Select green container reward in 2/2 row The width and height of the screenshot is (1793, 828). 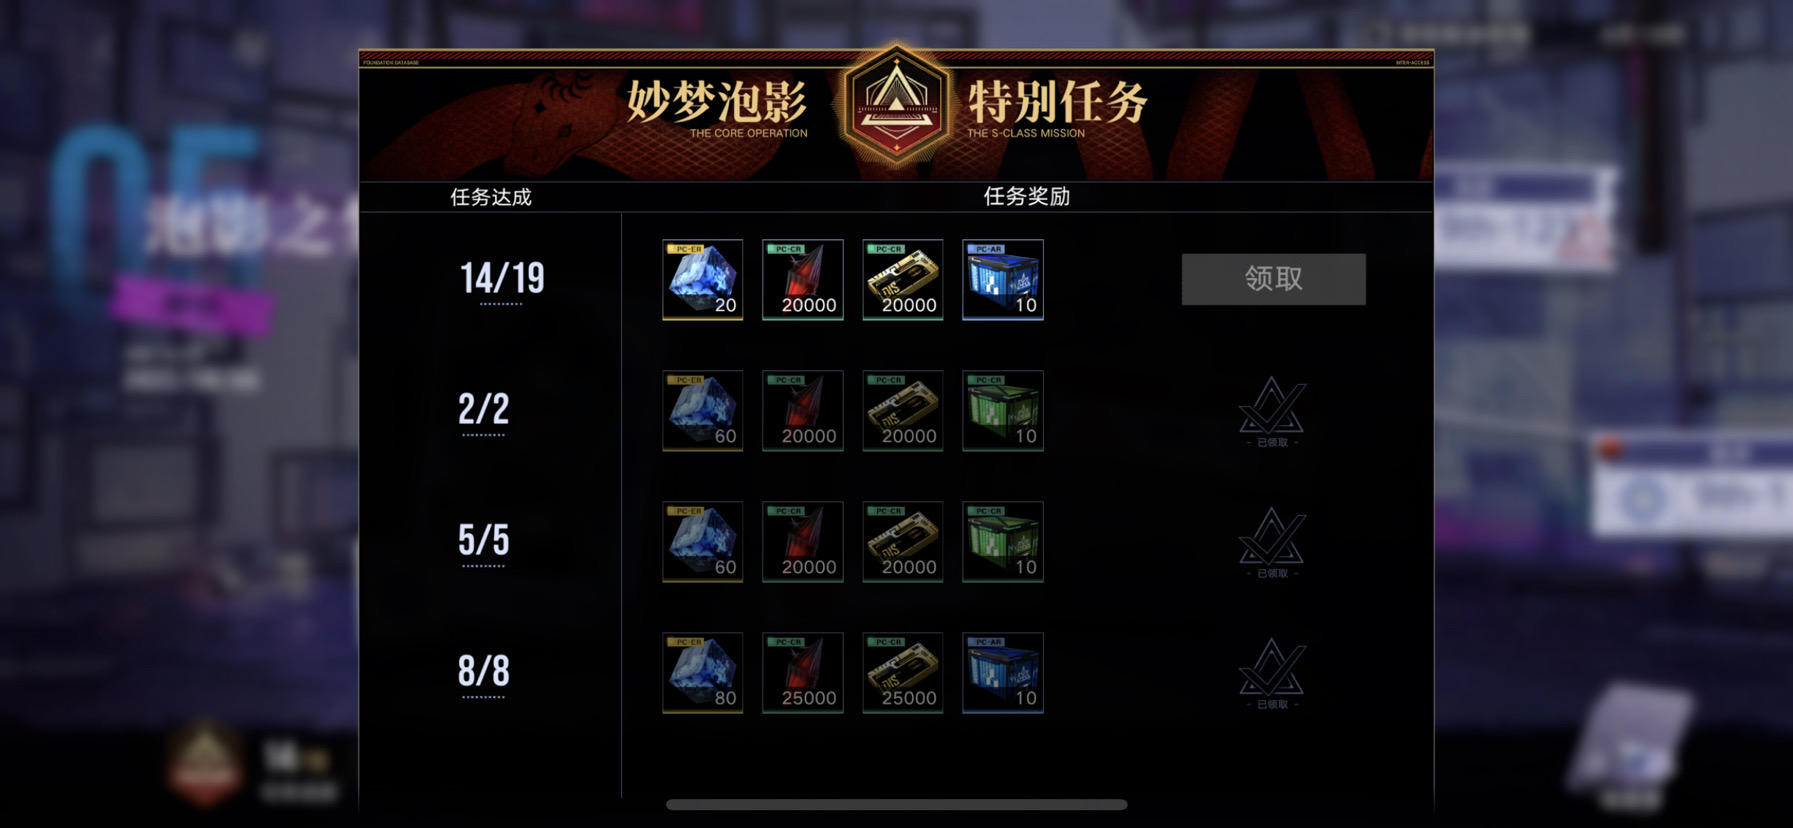tap(1003, 411)
